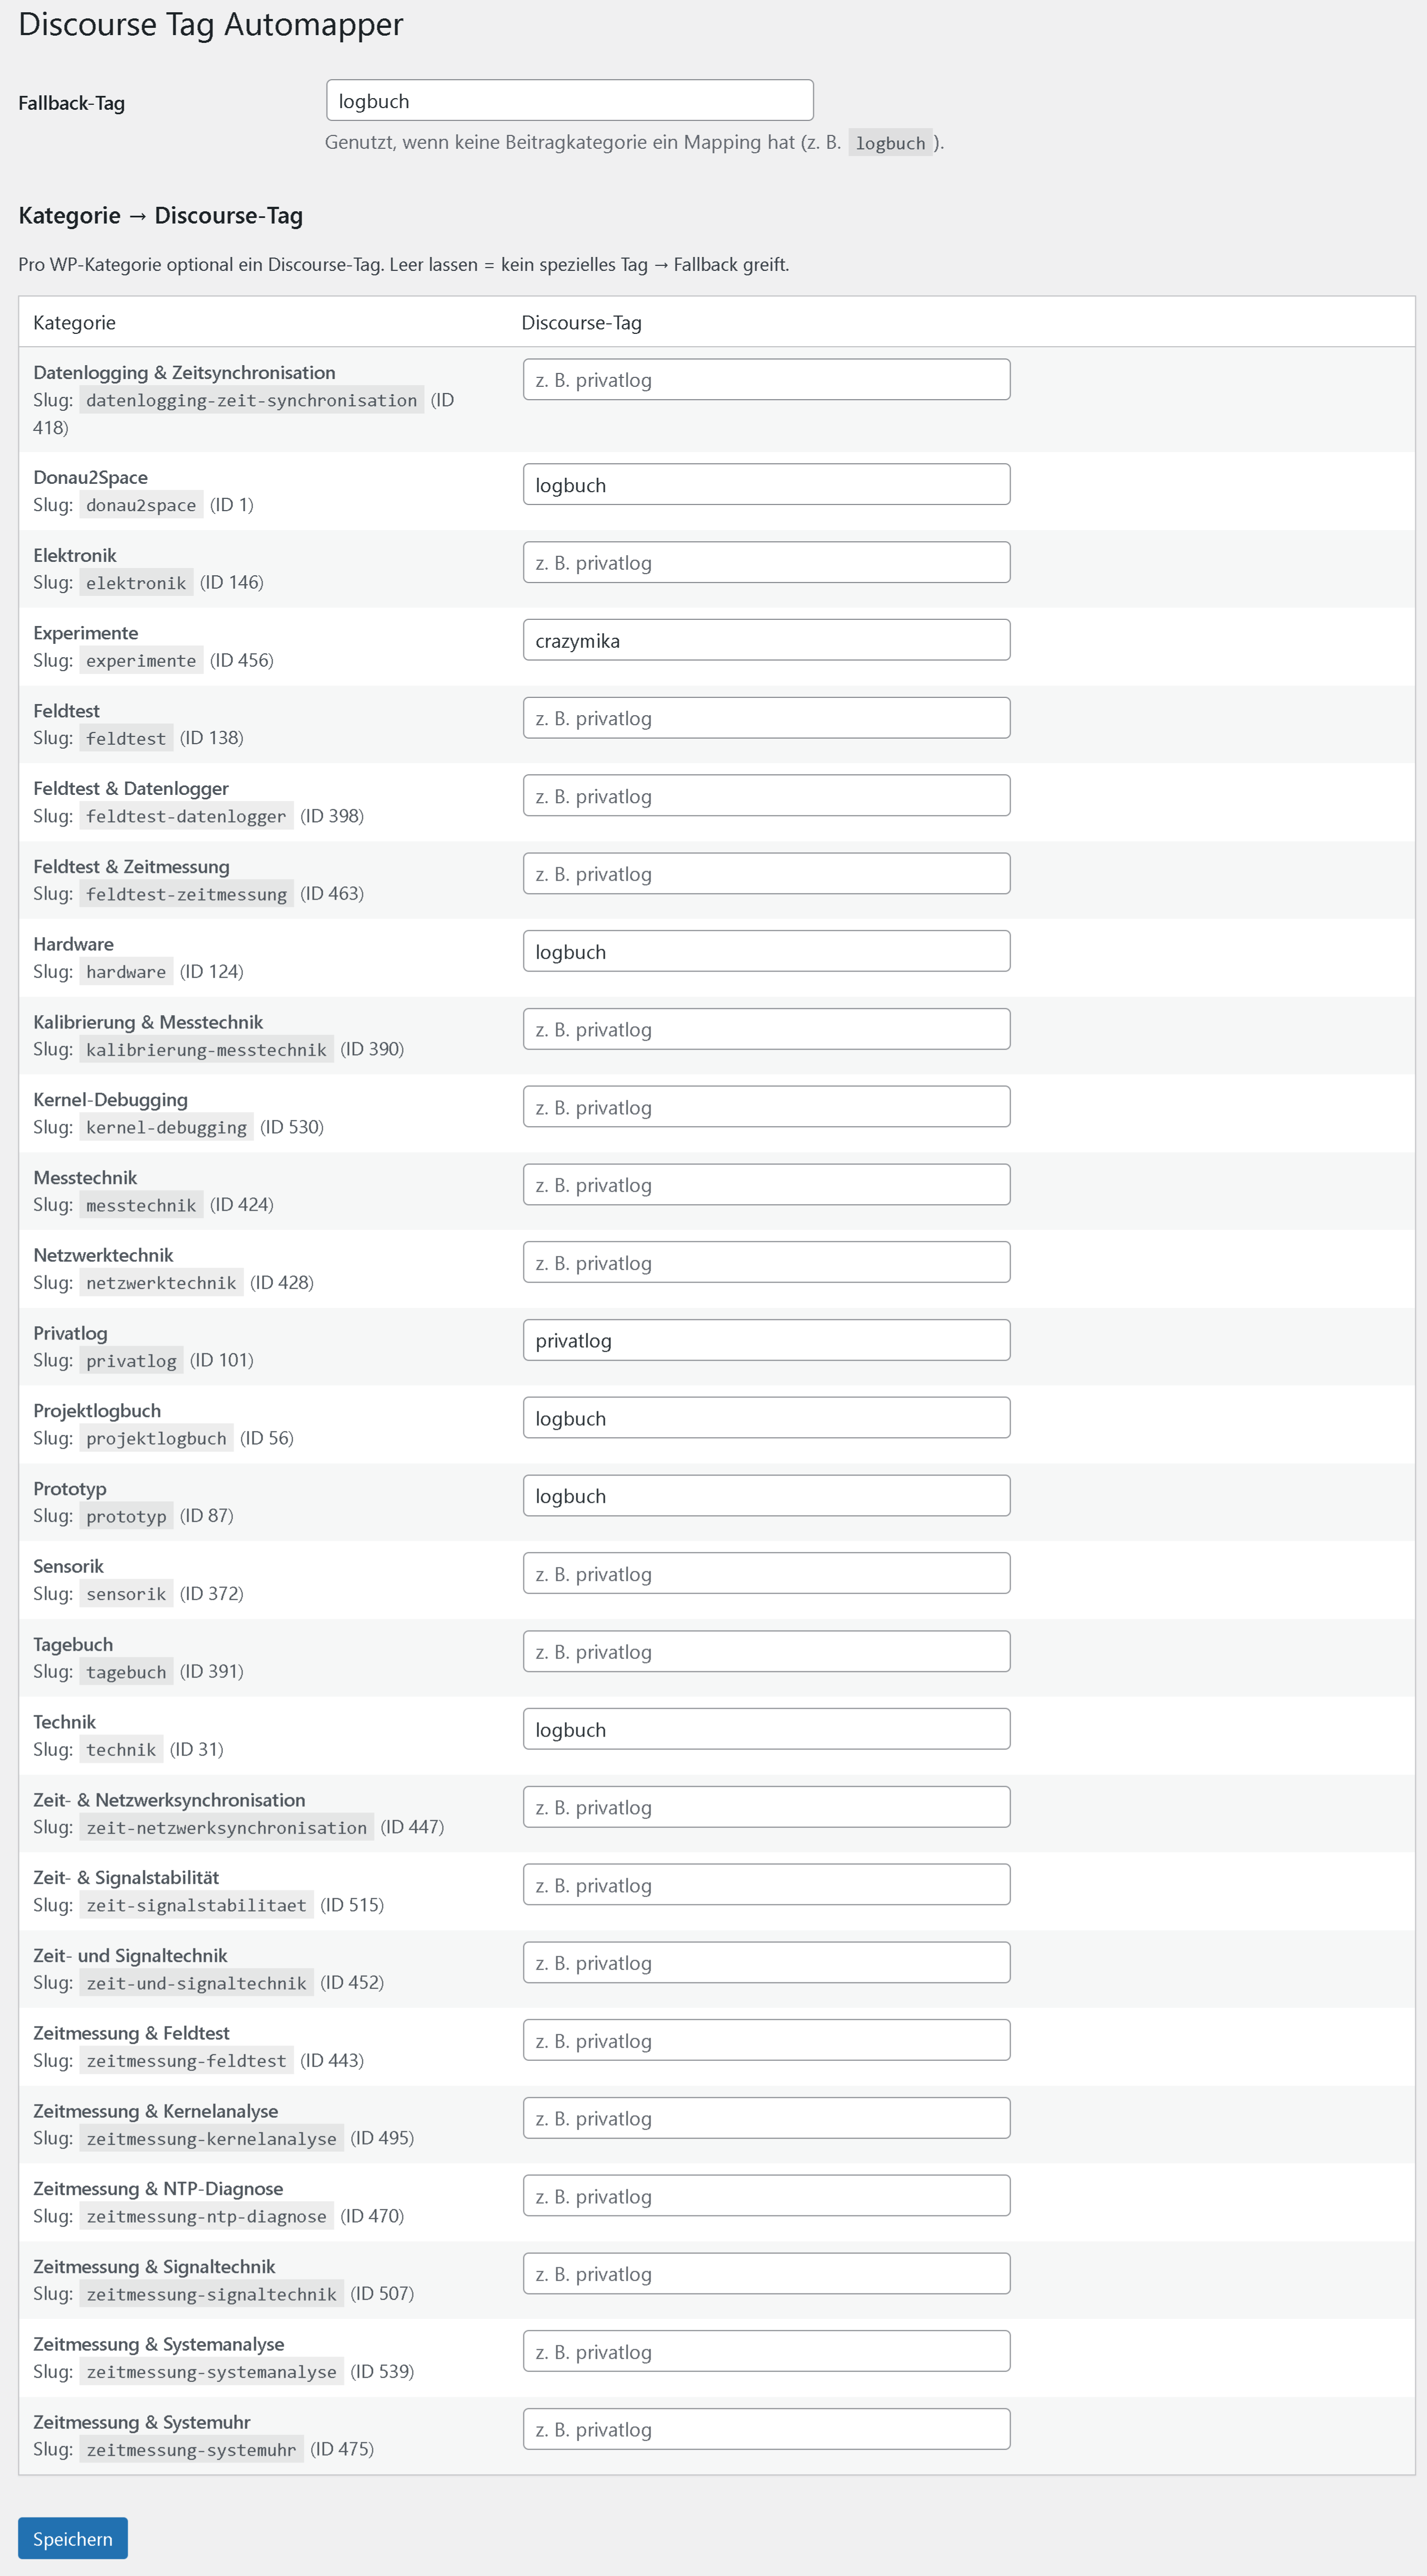Focus the Kalibrierung & Messtechnik tag input
1427x2576 pixels.
(x=766, y=1030)
